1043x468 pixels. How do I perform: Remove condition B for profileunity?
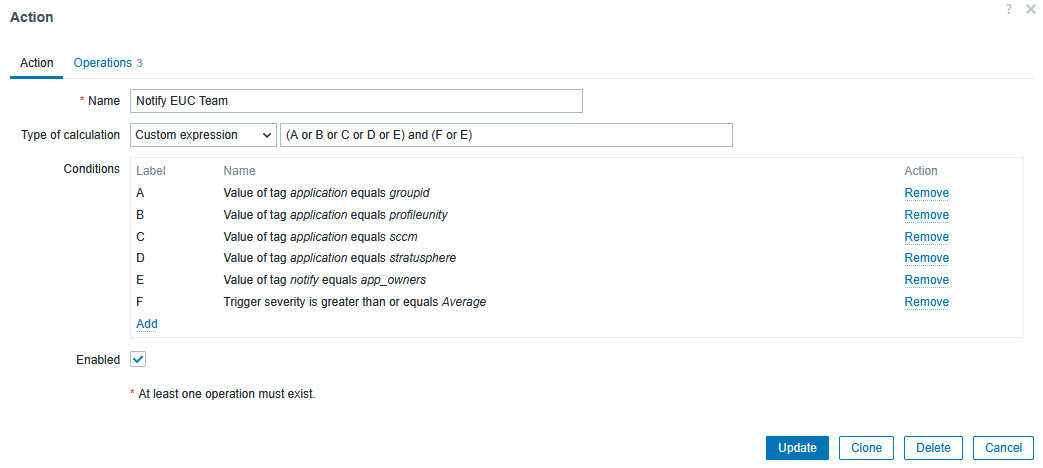[926, 215]
